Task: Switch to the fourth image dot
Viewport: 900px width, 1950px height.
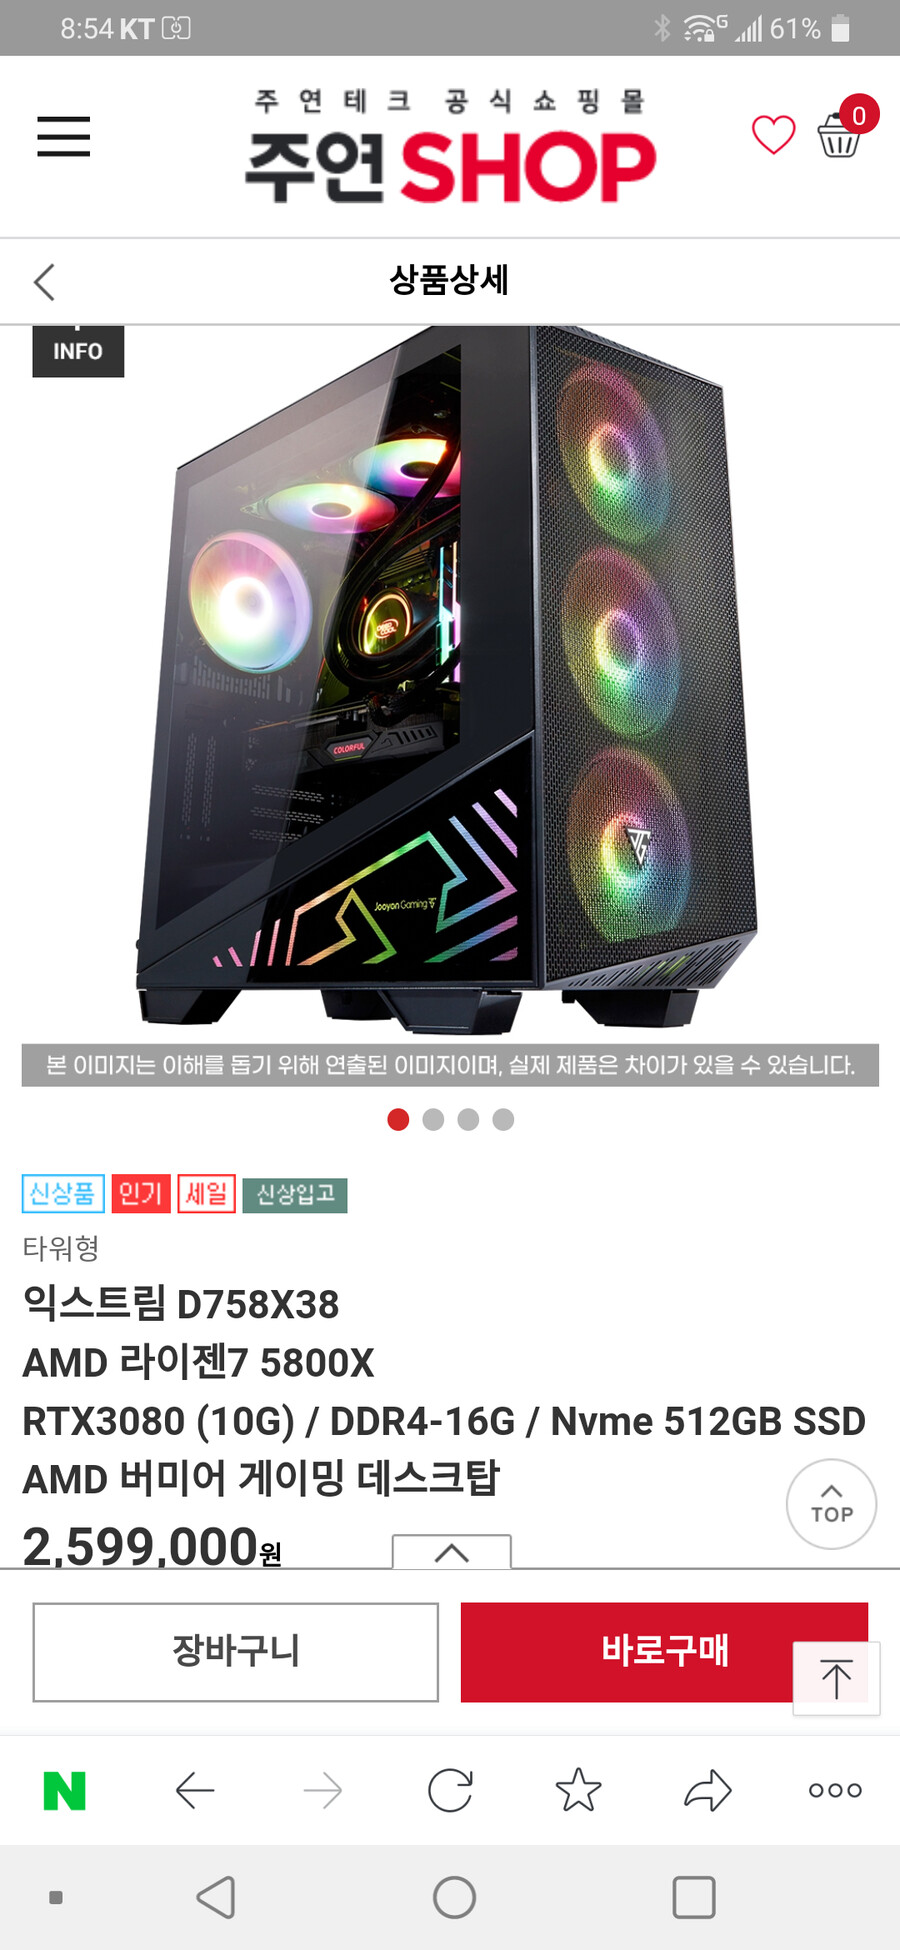Action: tap(503, 1119)
